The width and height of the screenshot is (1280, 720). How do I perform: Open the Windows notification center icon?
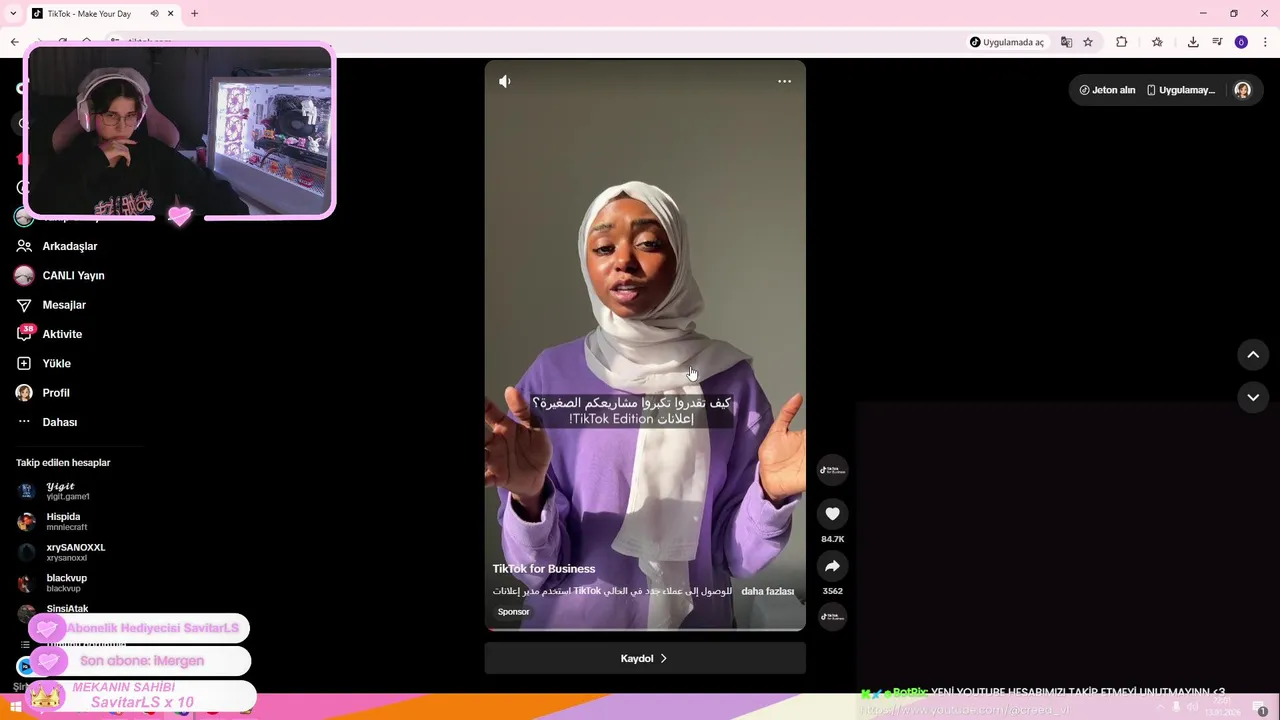tap(1262, 710)
